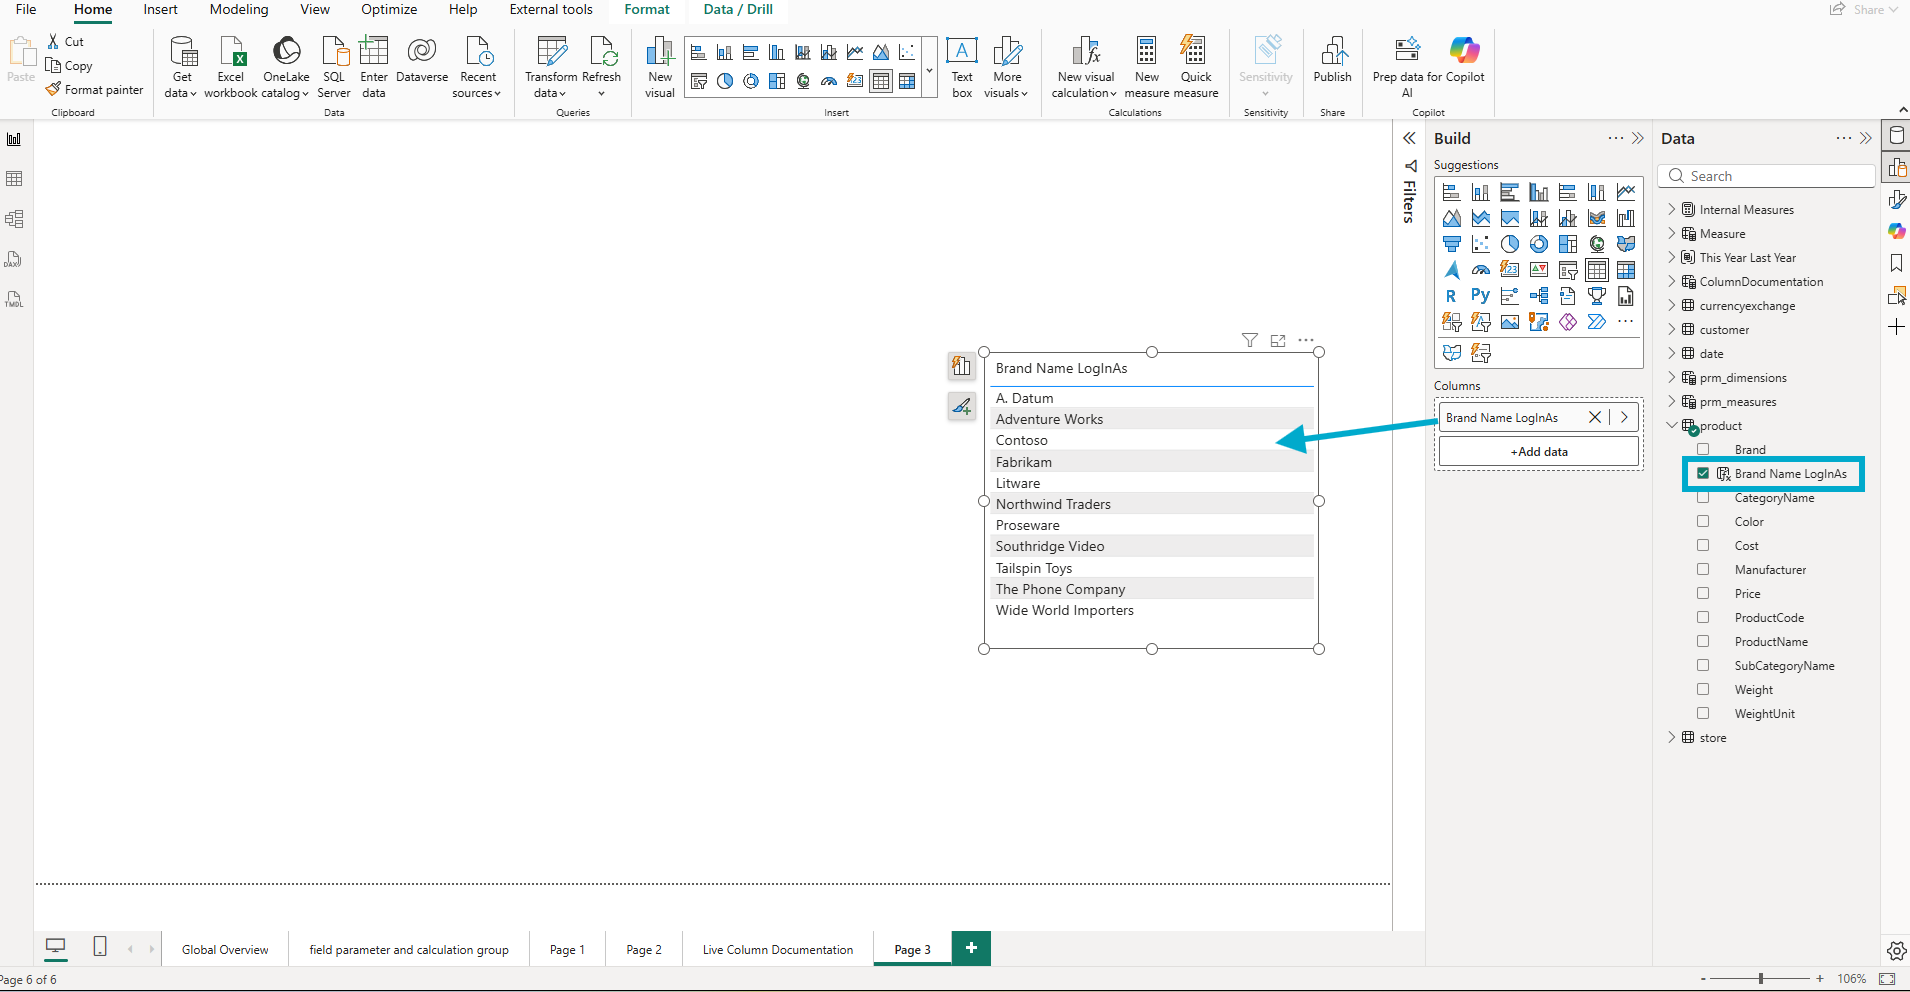Click the +Add data button

tap(1539, 452)
